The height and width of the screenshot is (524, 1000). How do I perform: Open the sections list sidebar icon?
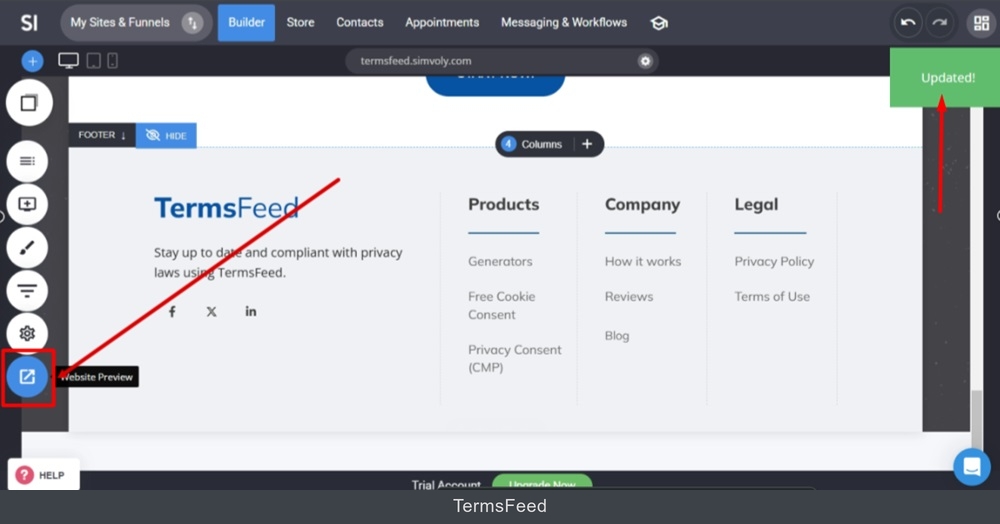click(x=27, y=161)
